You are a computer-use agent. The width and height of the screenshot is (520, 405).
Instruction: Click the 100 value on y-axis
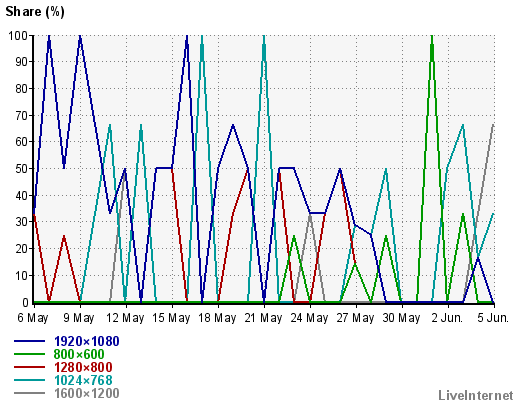(x=18, y=35)
